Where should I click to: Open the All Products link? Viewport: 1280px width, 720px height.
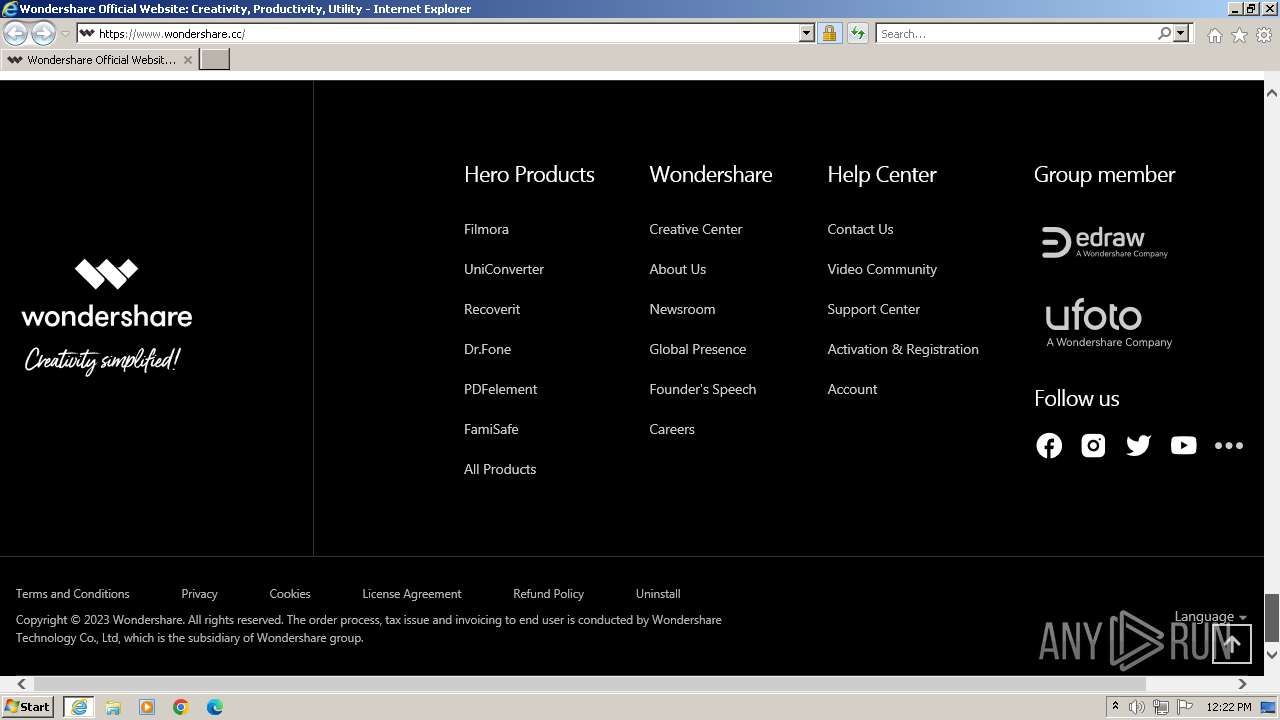pyautogui.click(x=500, y=469)
